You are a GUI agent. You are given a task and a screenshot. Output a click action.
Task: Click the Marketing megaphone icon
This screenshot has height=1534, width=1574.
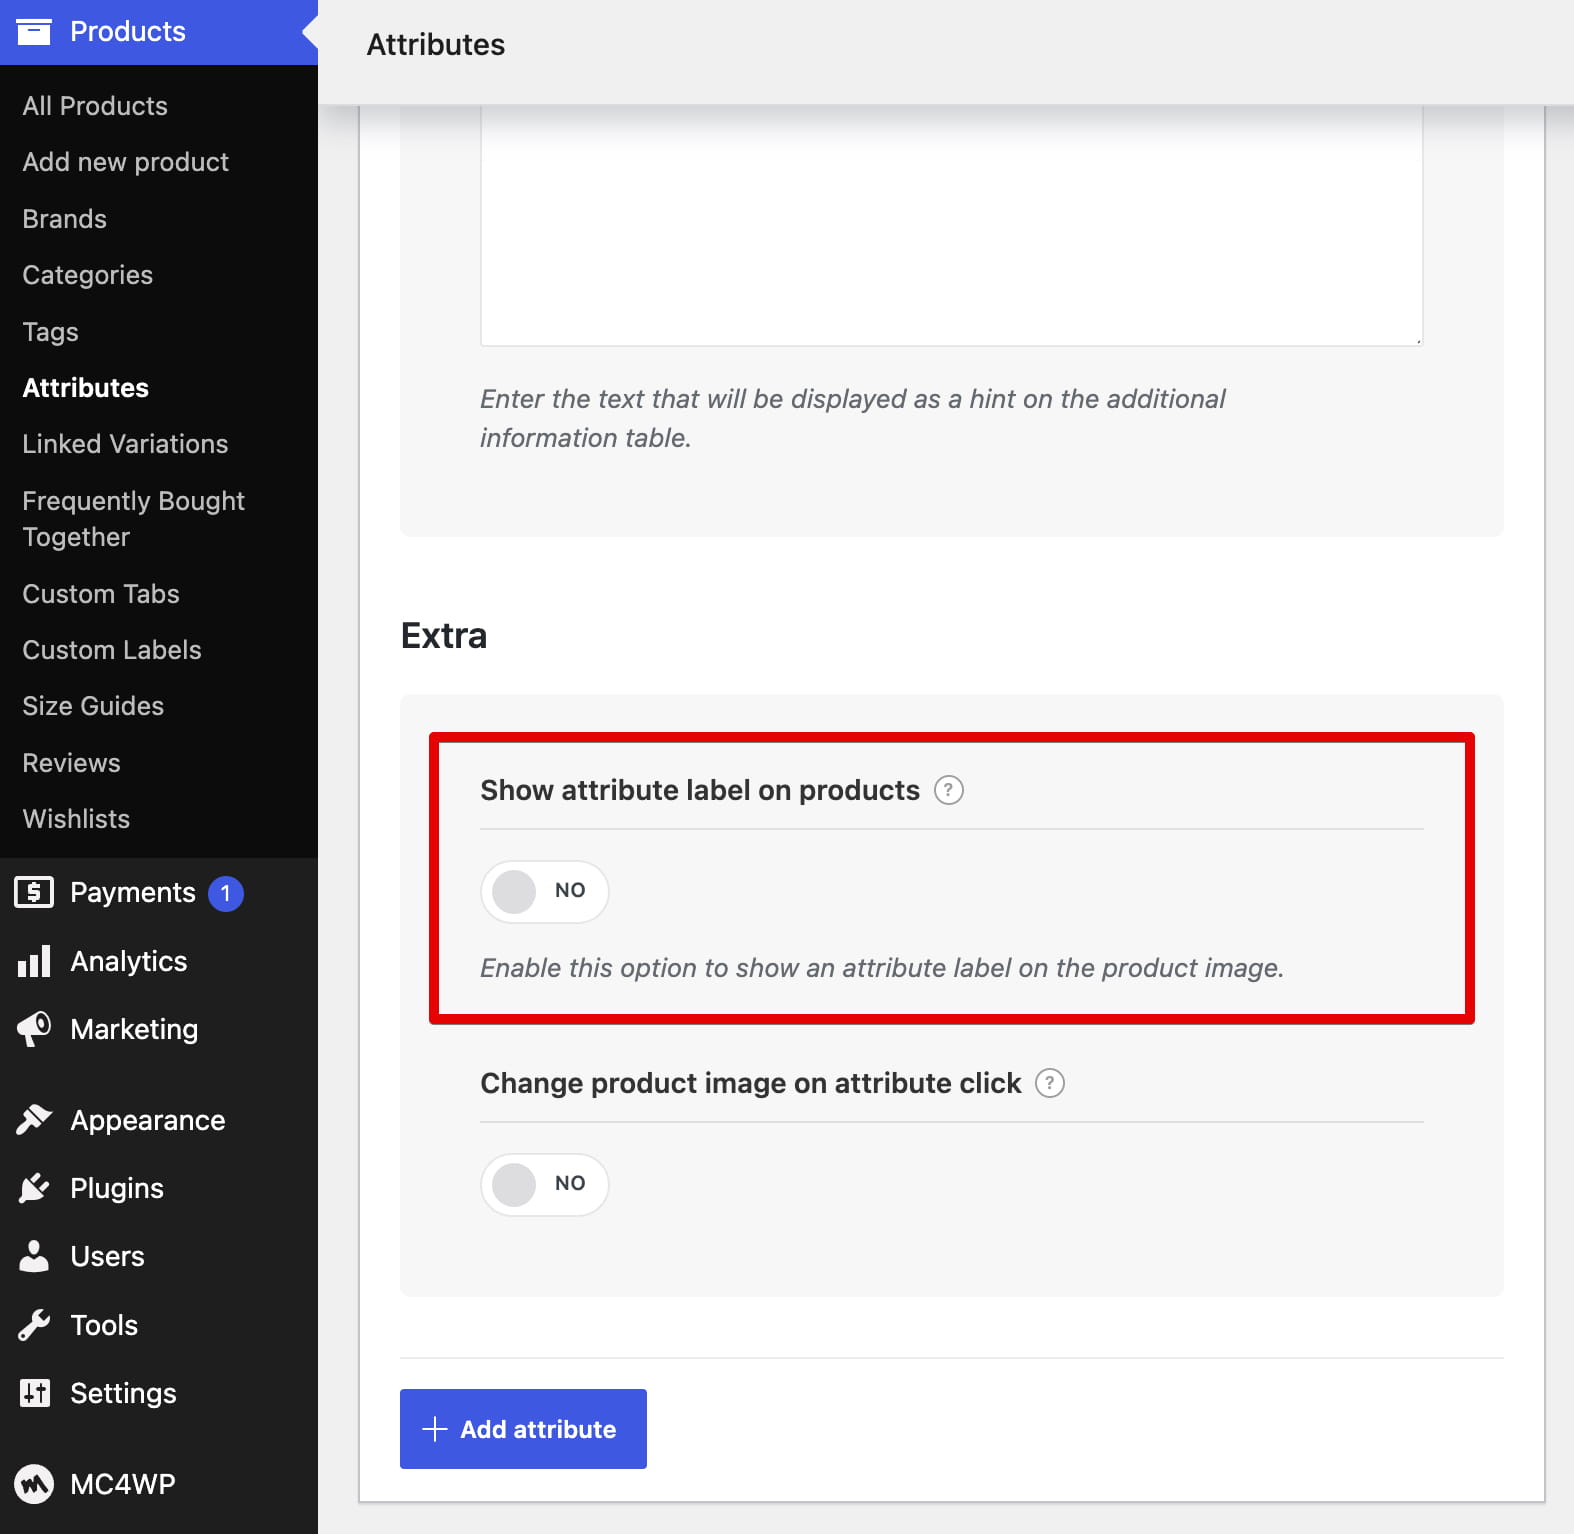point(34,1029)
